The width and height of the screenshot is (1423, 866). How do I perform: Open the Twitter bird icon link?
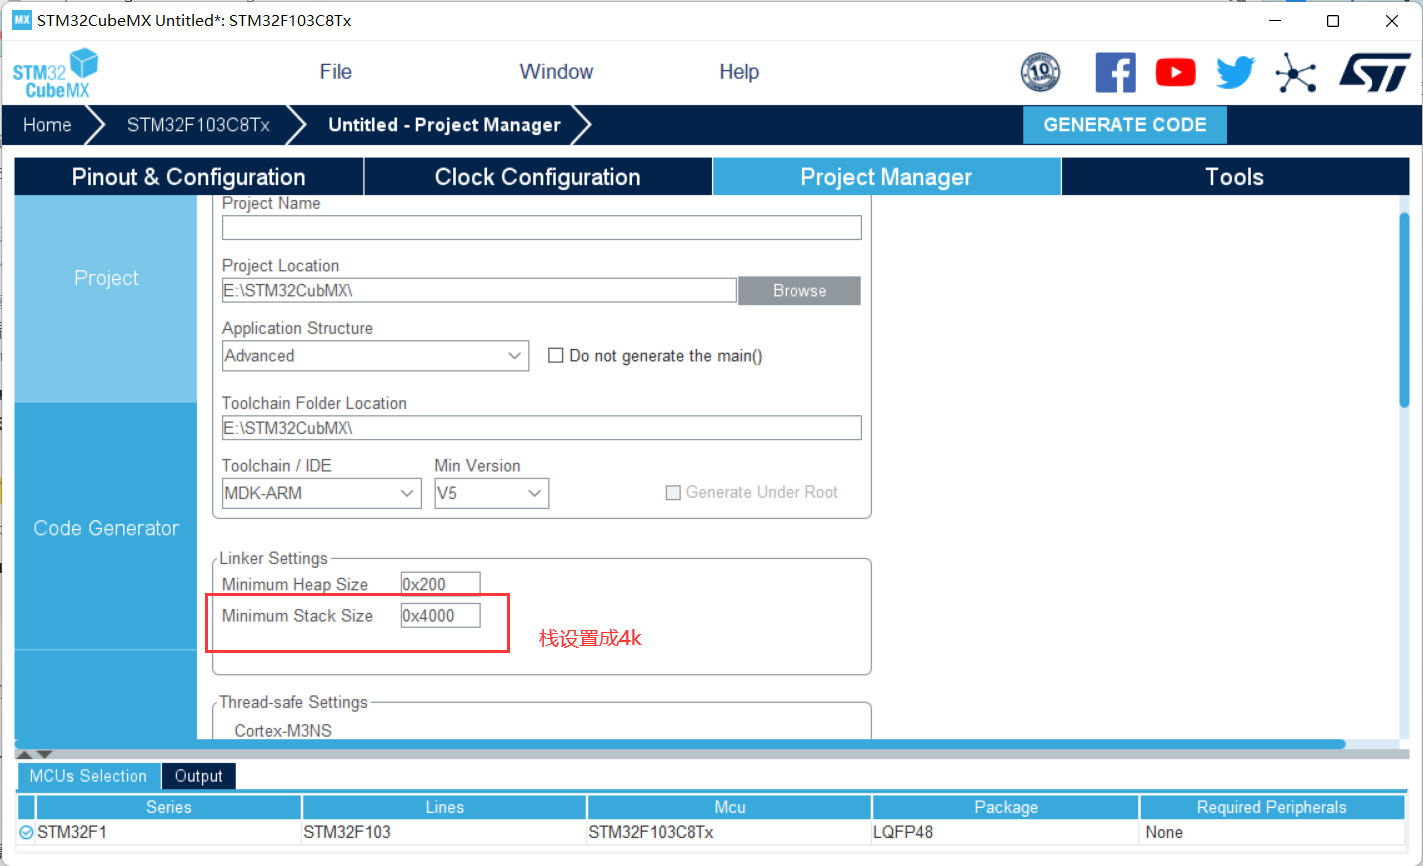[x=1236, y=73]
